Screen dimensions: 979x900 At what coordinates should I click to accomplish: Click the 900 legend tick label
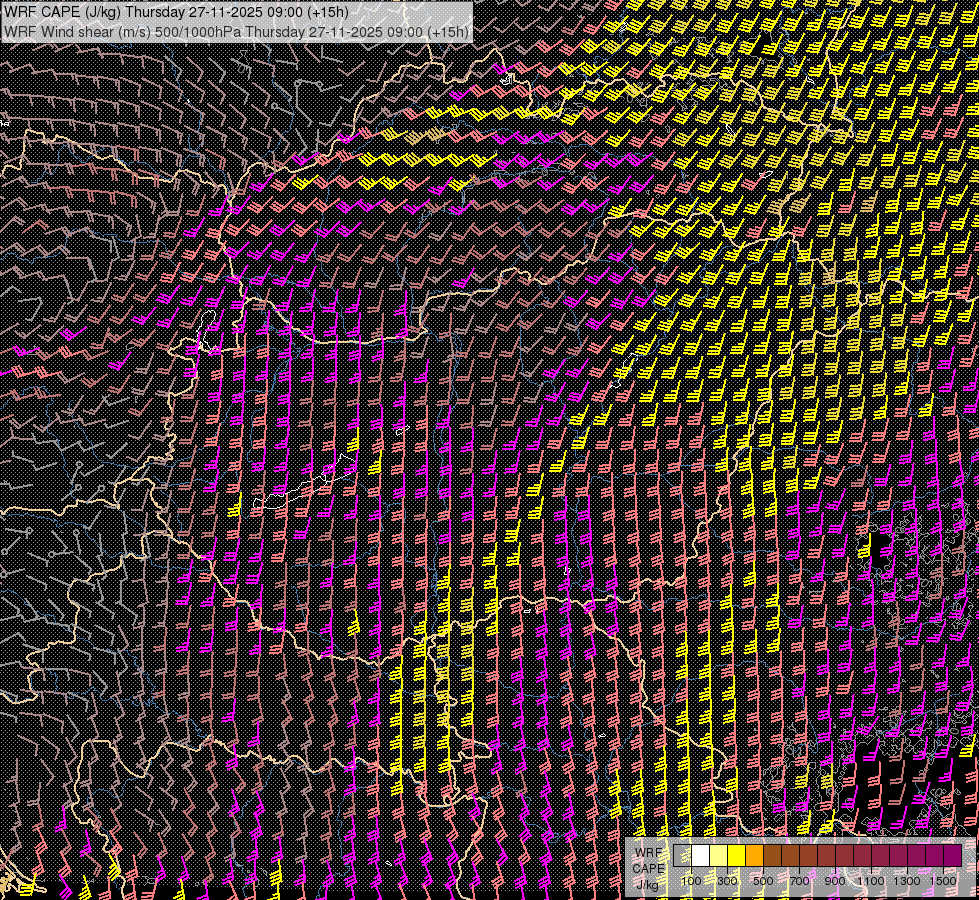click(835, 881)
